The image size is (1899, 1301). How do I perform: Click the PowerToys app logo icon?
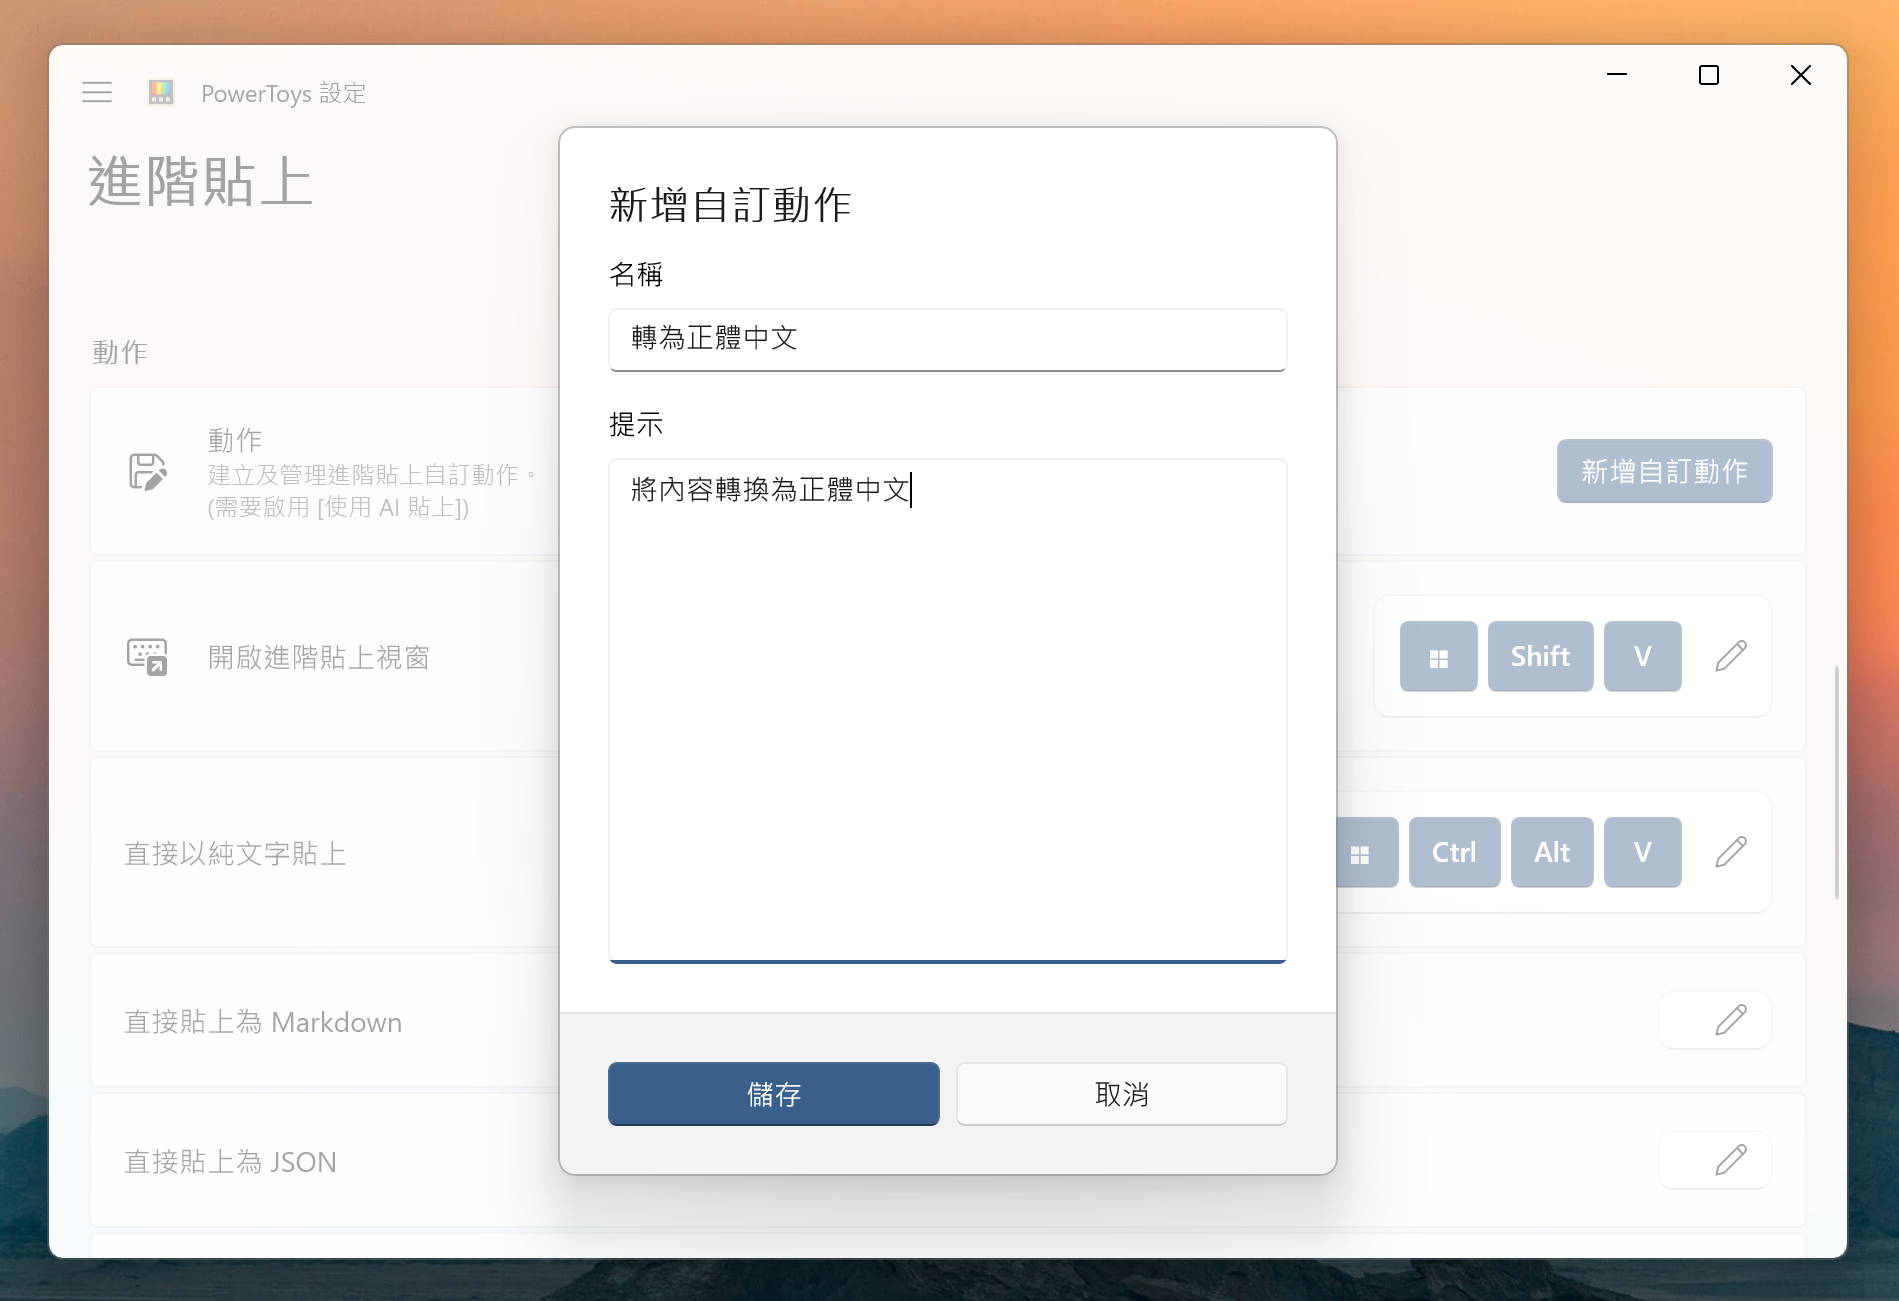point(161,93)
